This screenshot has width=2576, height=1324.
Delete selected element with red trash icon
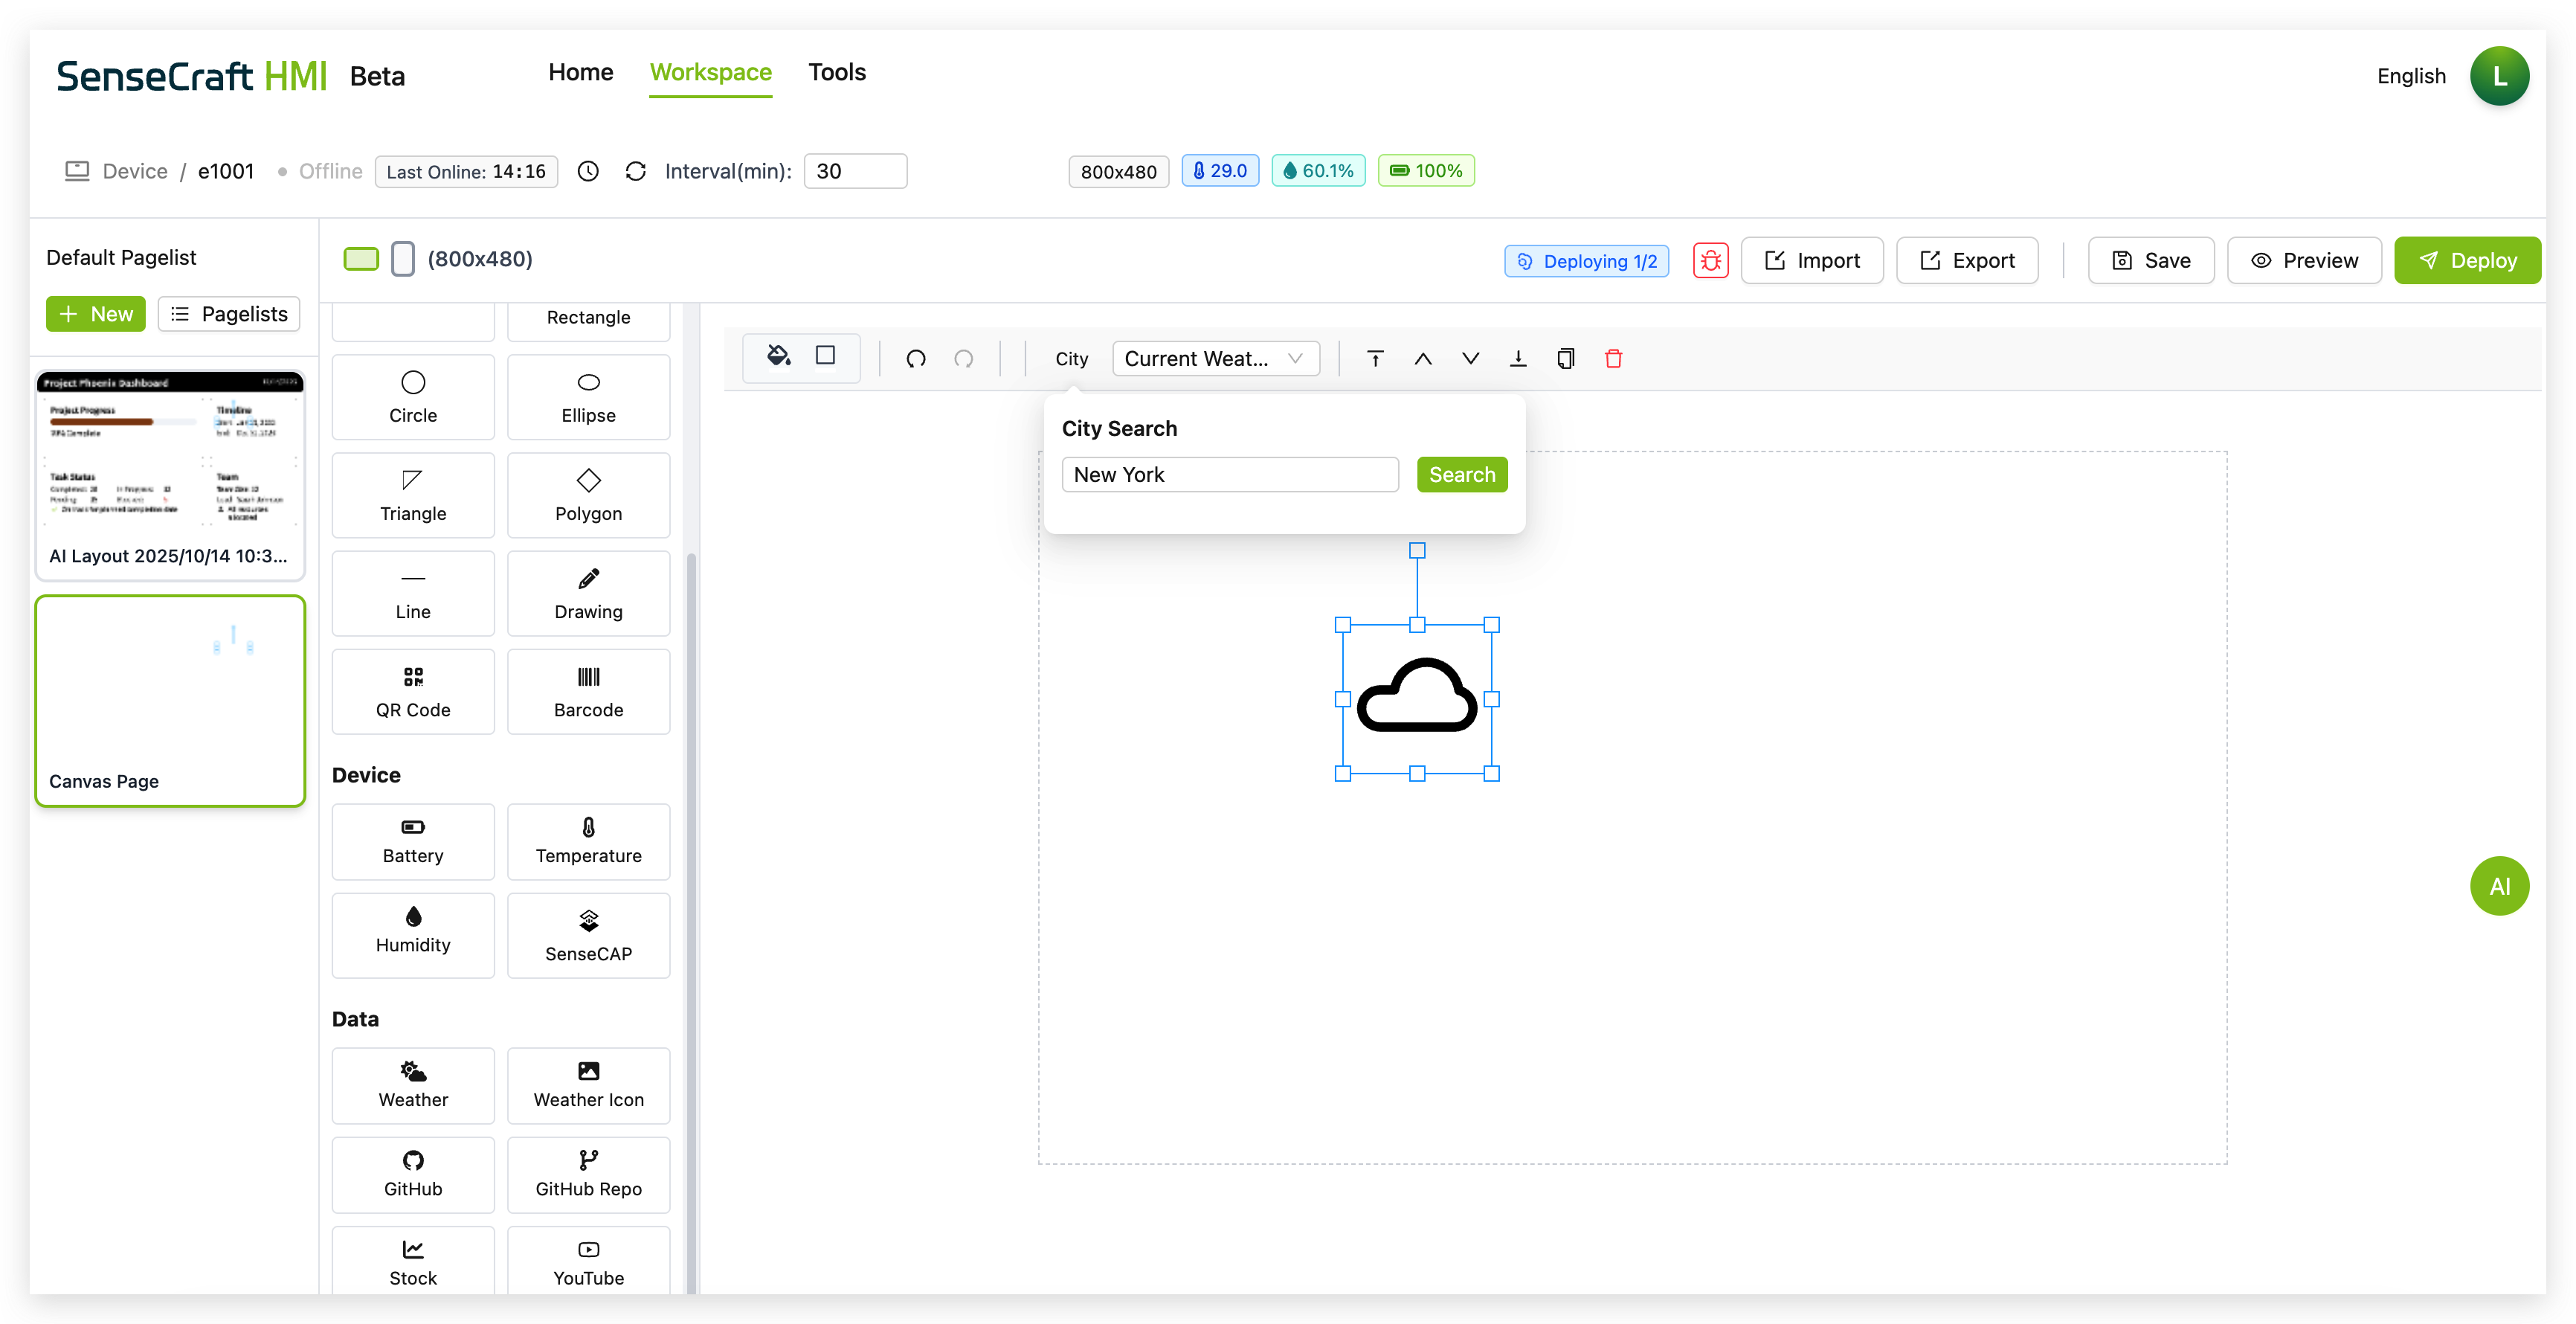click(x=1613, y=359)
